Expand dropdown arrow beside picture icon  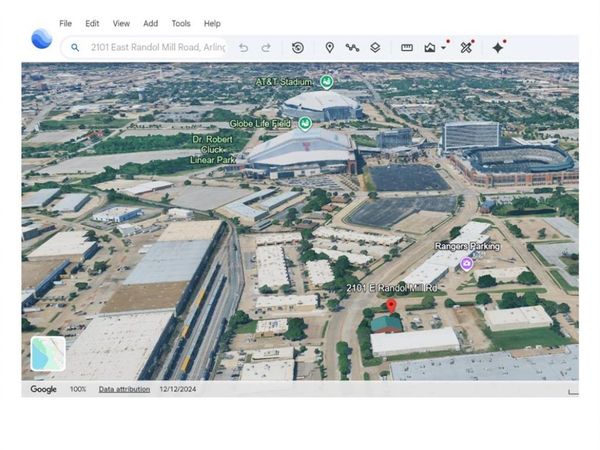click(443, 48)
